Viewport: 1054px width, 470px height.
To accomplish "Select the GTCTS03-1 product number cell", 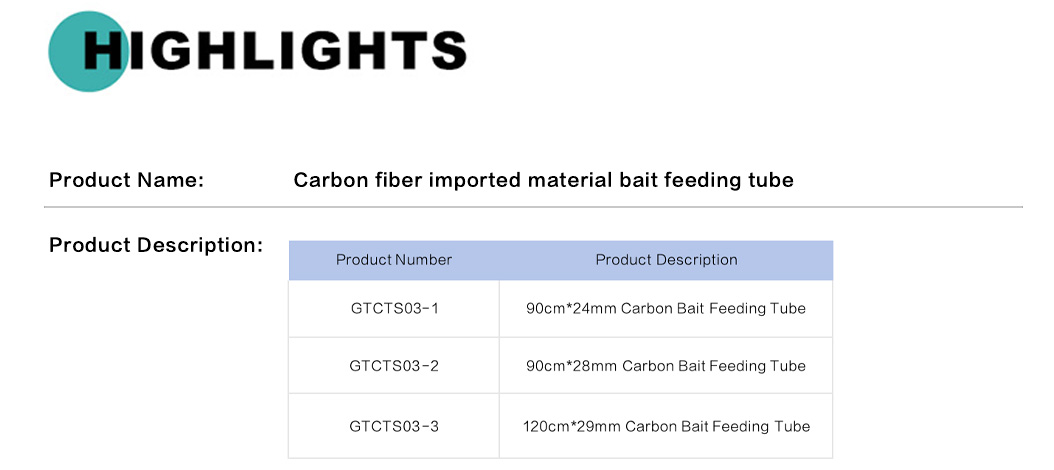I will click(394, 308).
